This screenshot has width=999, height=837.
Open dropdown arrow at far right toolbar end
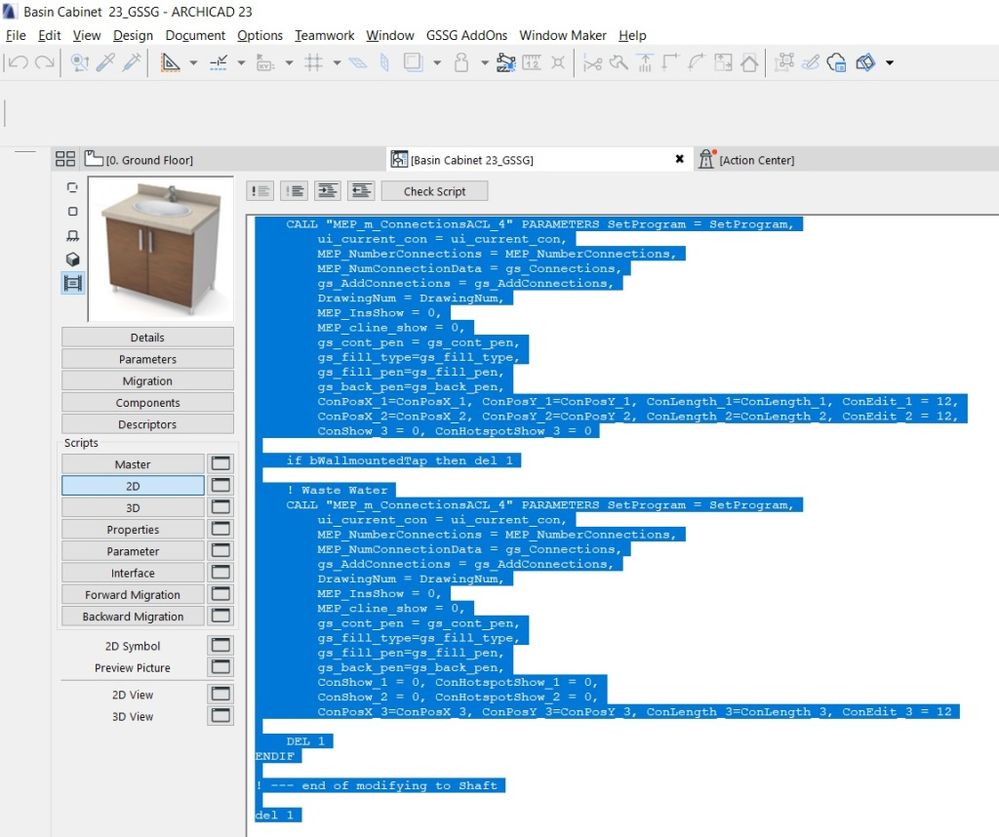pos(889,63)
